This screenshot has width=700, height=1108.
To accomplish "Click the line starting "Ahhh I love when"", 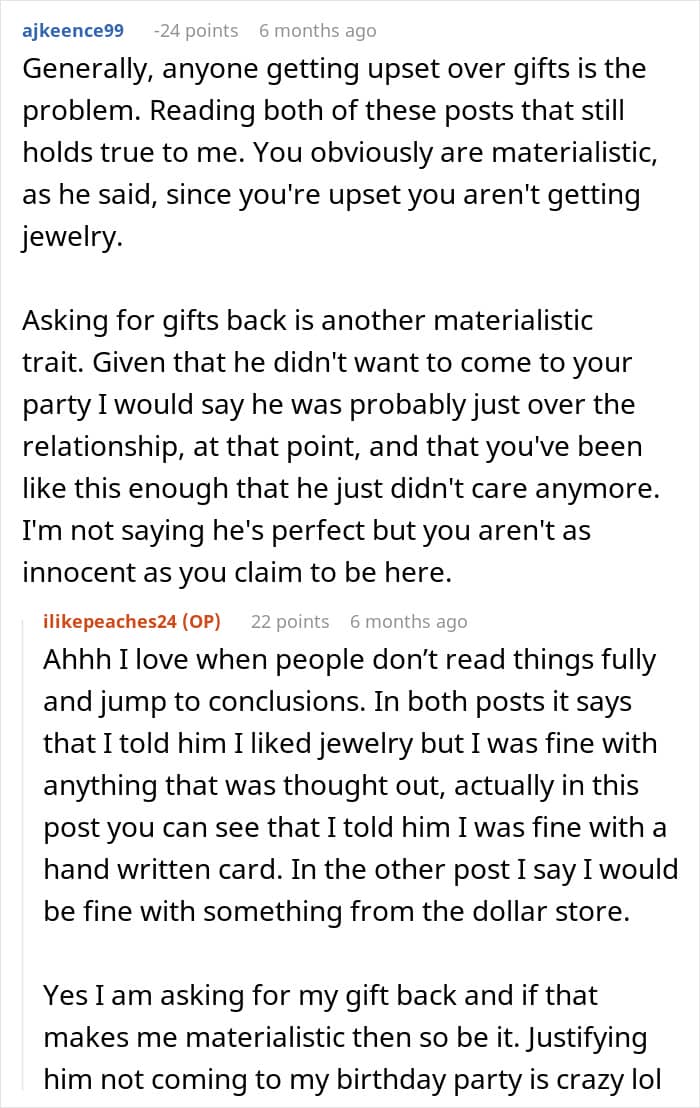I will pos(349,661).
